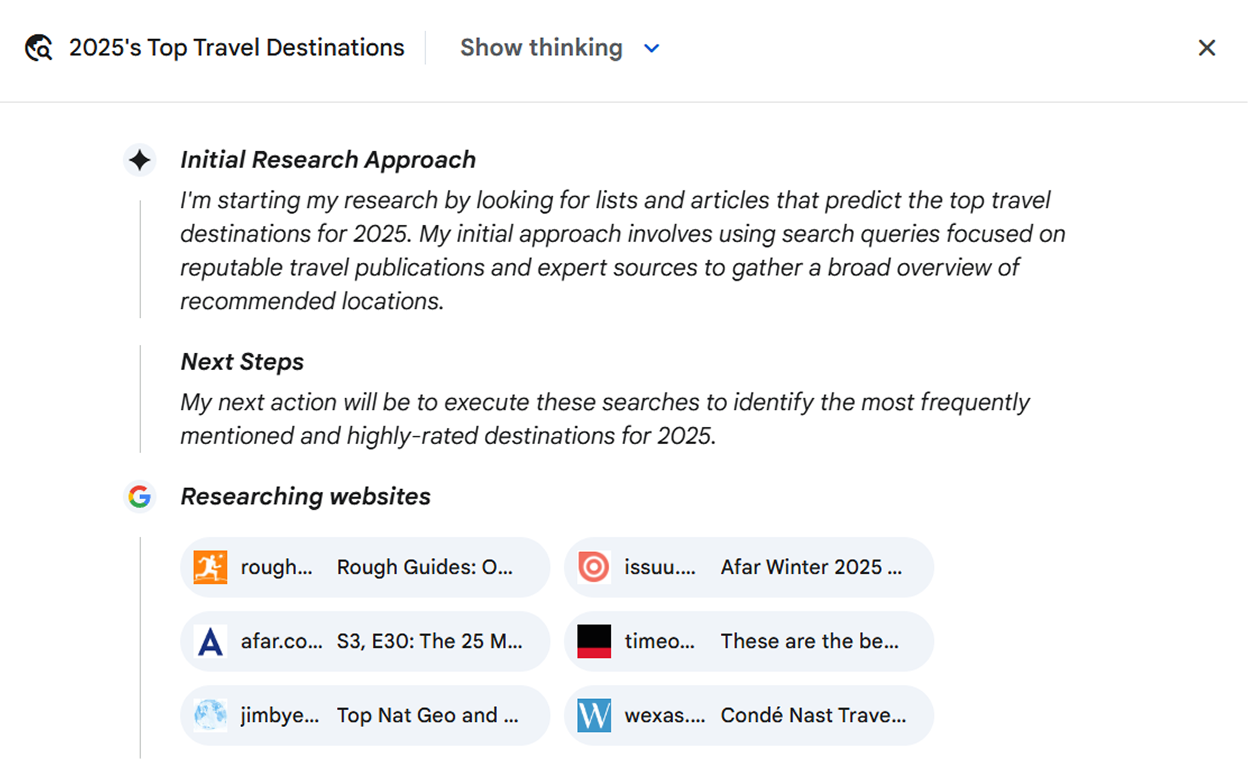This screenshot has width=1248, height=759.
Task: Click the Rough Guides orange favicon
Action: click(x=211, y=567)
